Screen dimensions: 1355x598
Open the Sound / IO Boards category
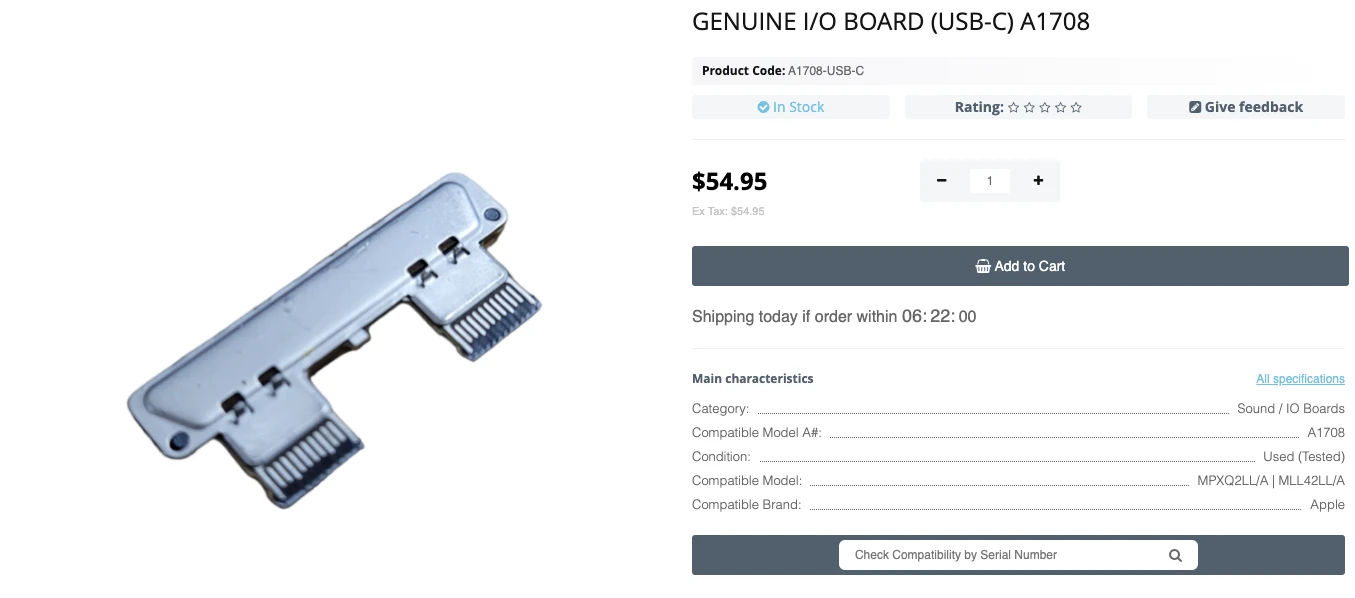[x=1290, y=408]
